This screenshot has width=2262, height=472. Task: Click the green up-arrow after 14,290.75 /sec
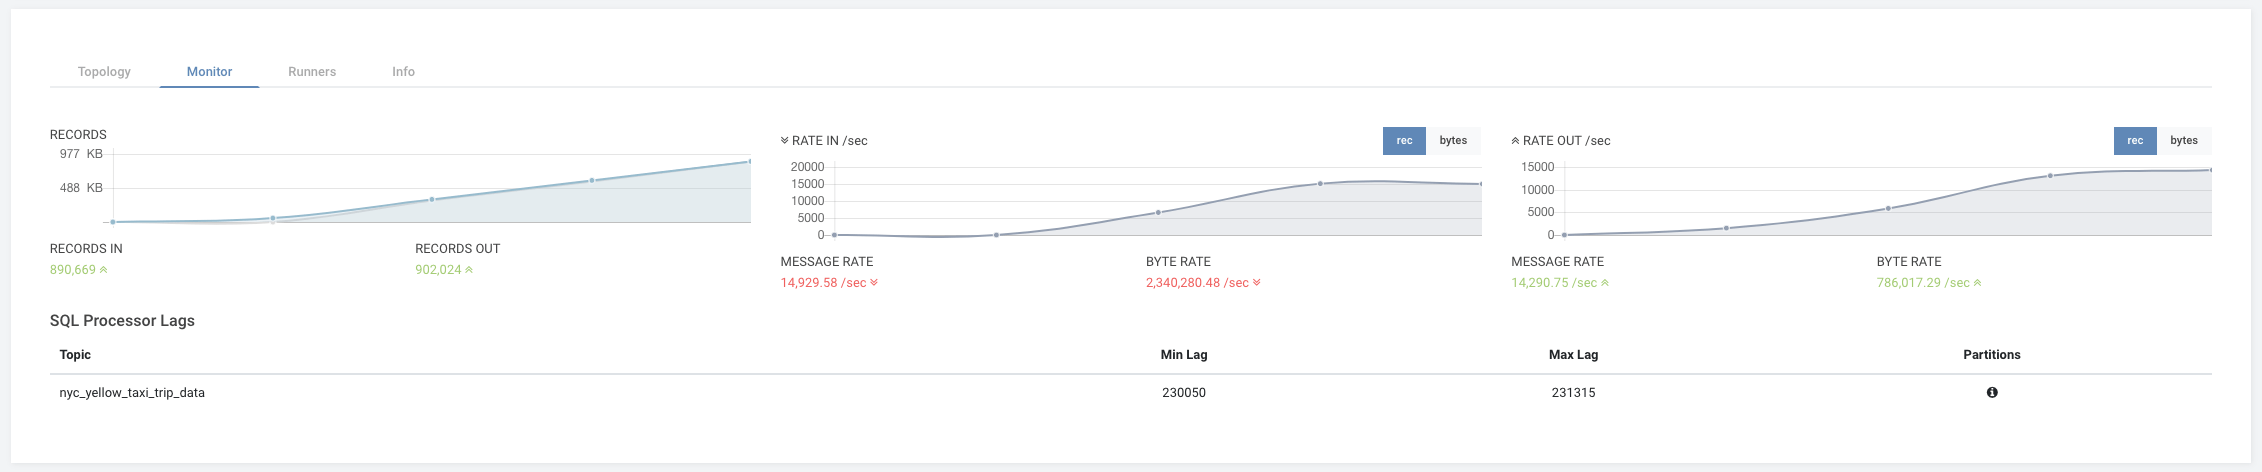[x=1605, y=283]
